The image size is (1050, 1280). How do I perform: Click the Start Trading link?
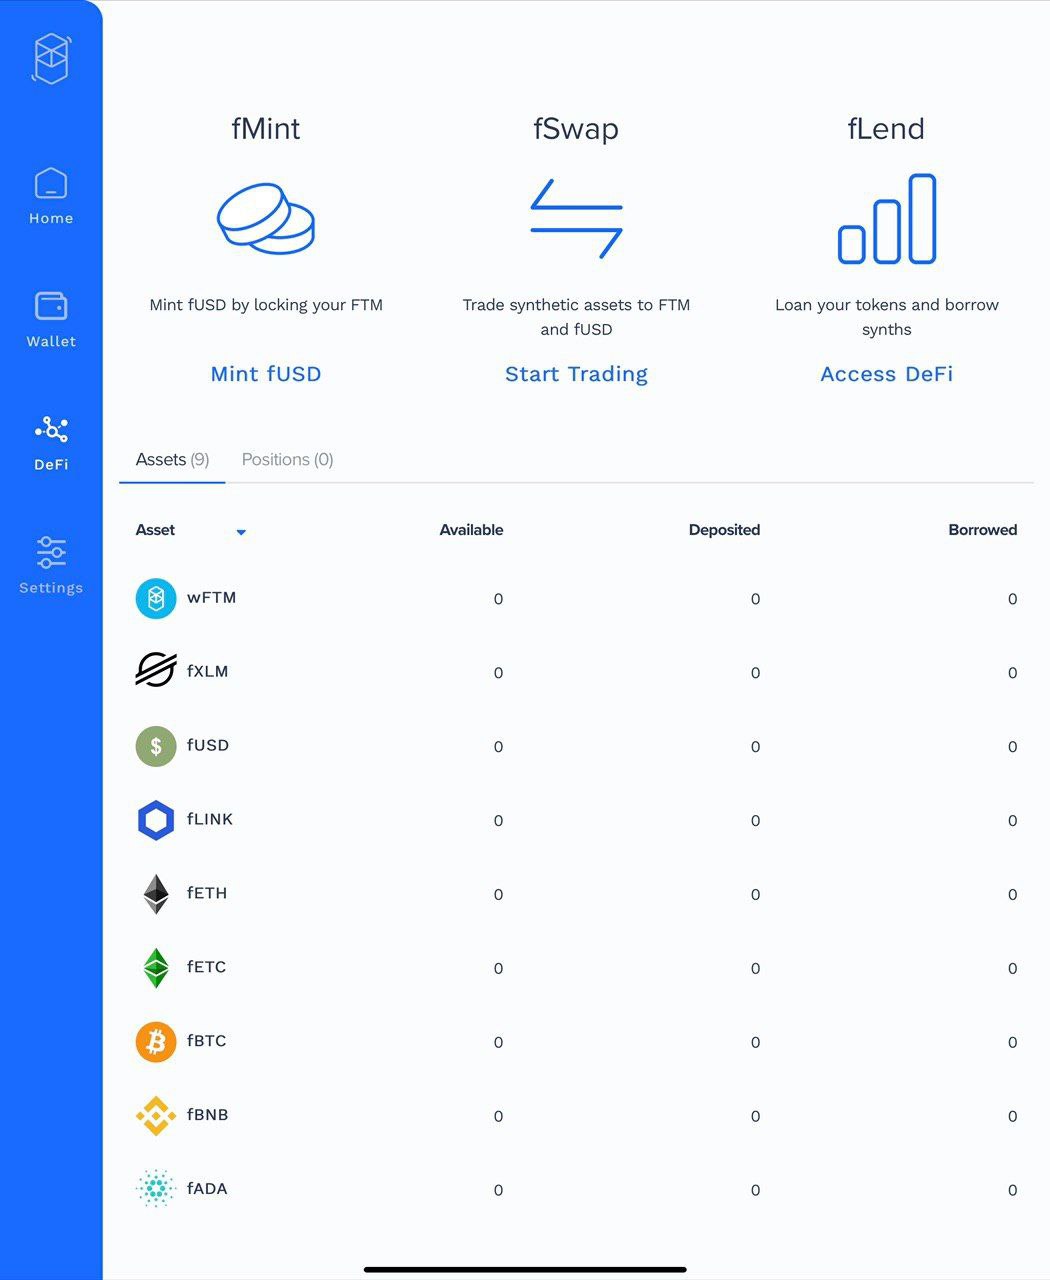tap(576, 374)
